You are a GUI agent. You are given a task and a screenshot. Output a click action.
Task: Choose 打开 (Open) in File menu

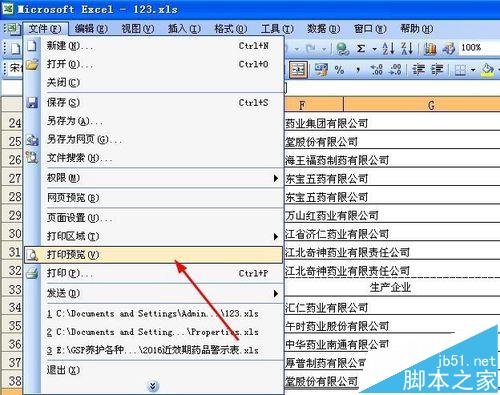[x=153, y=64]
